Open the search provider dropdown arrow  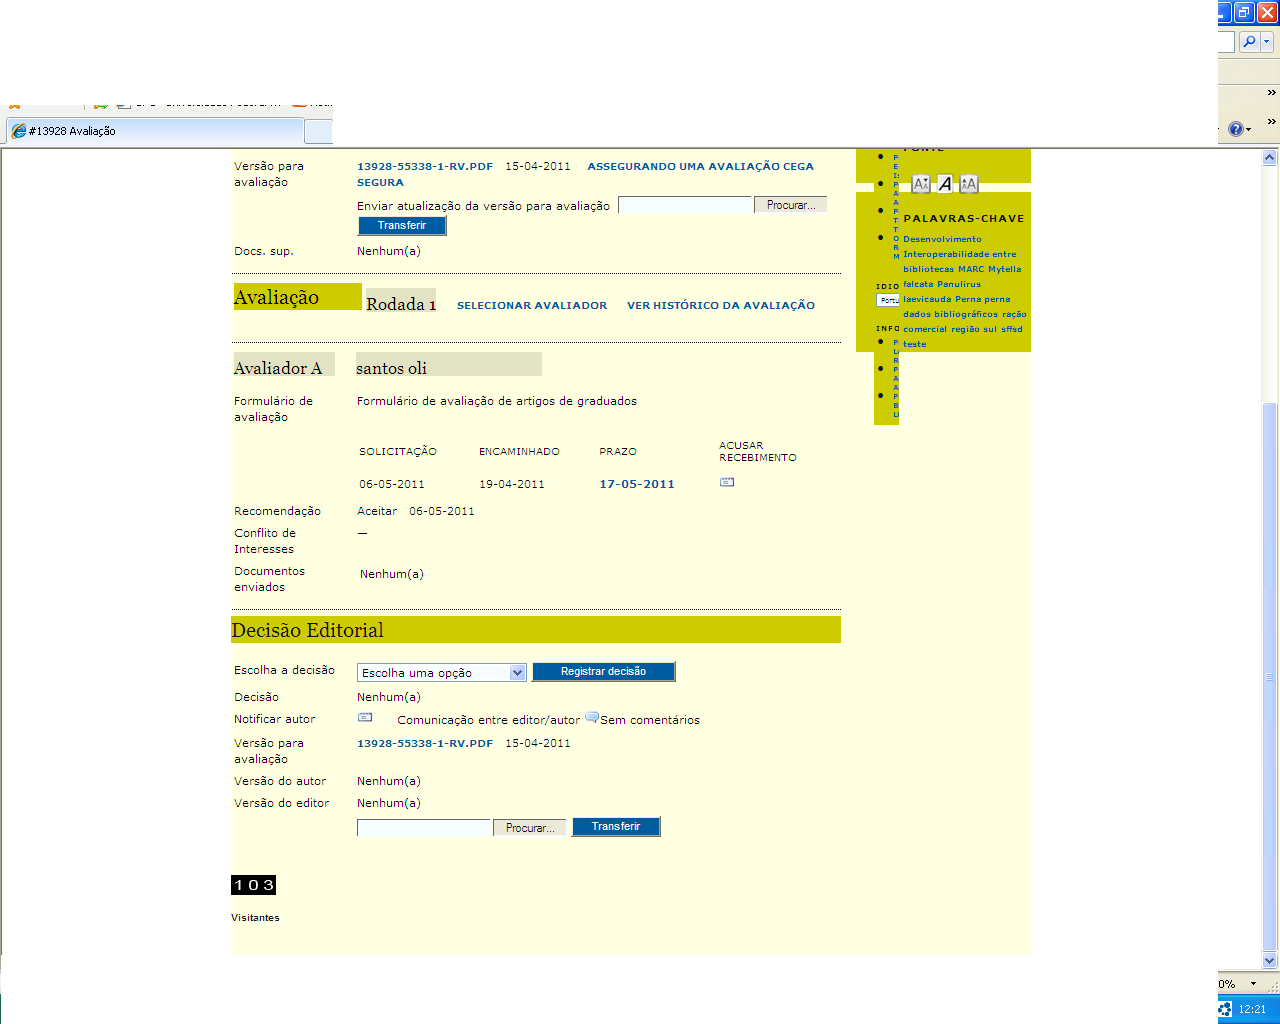pyautogui.click(x=1267, y=42)
